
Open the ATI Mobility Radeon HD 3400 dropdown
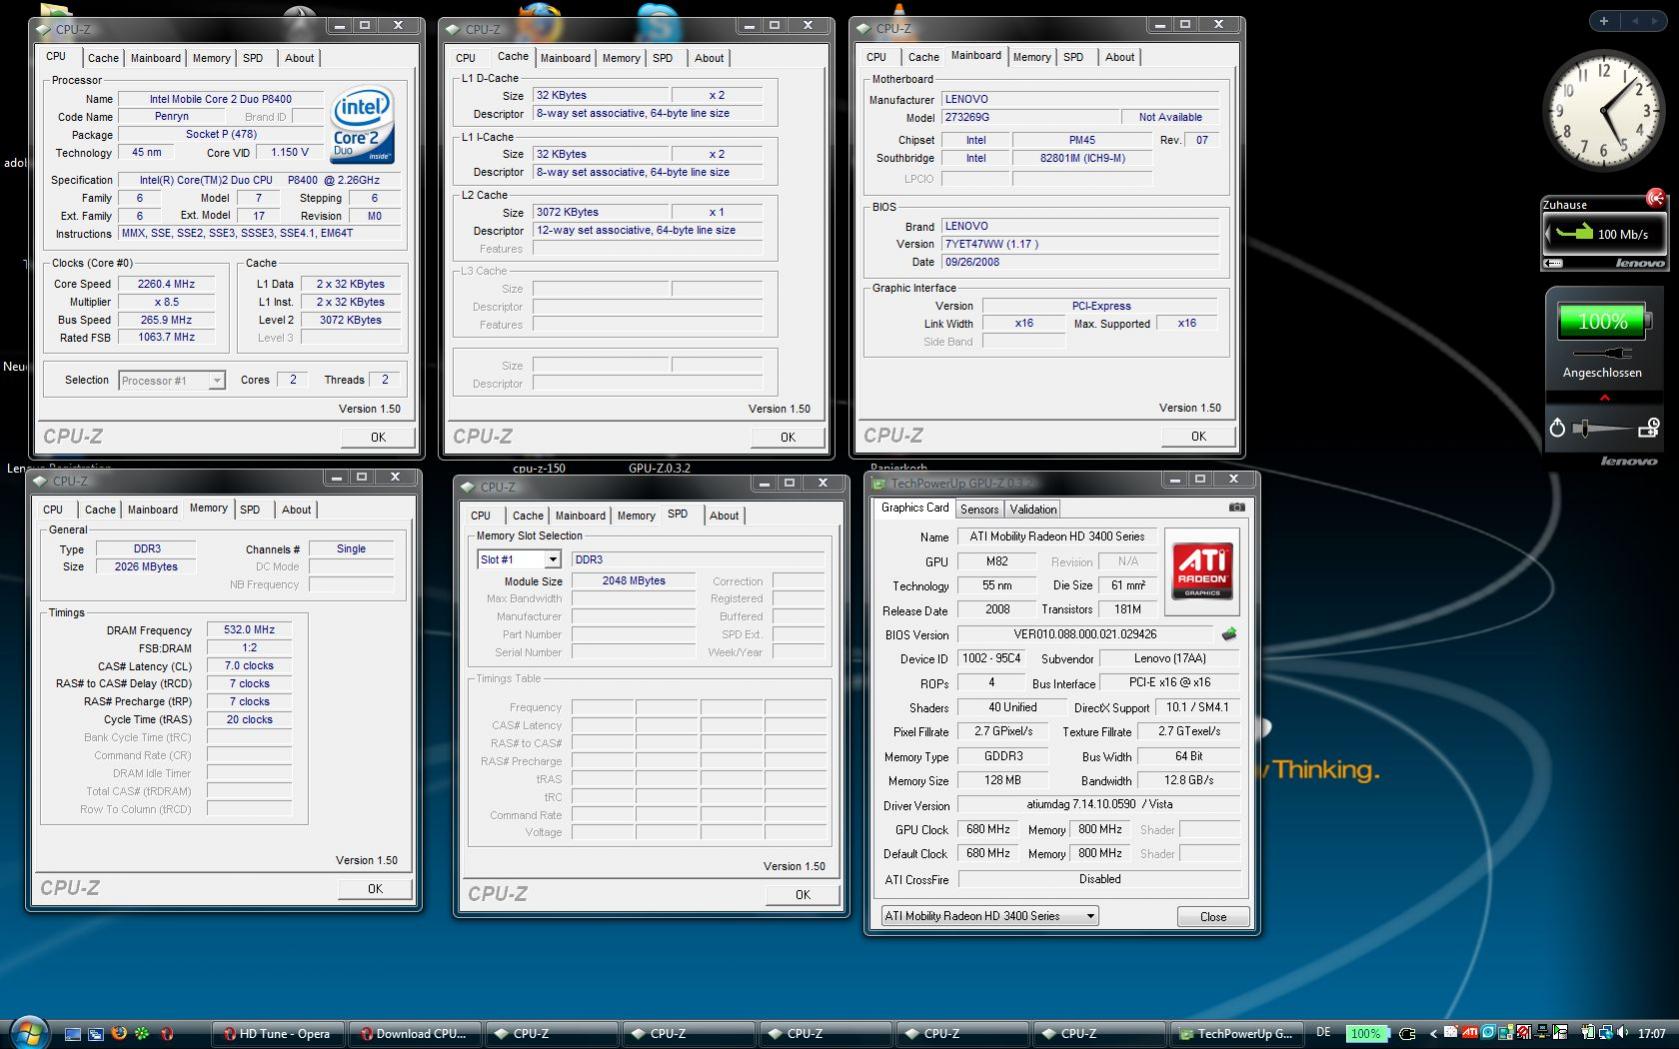(x=989, y=916)
